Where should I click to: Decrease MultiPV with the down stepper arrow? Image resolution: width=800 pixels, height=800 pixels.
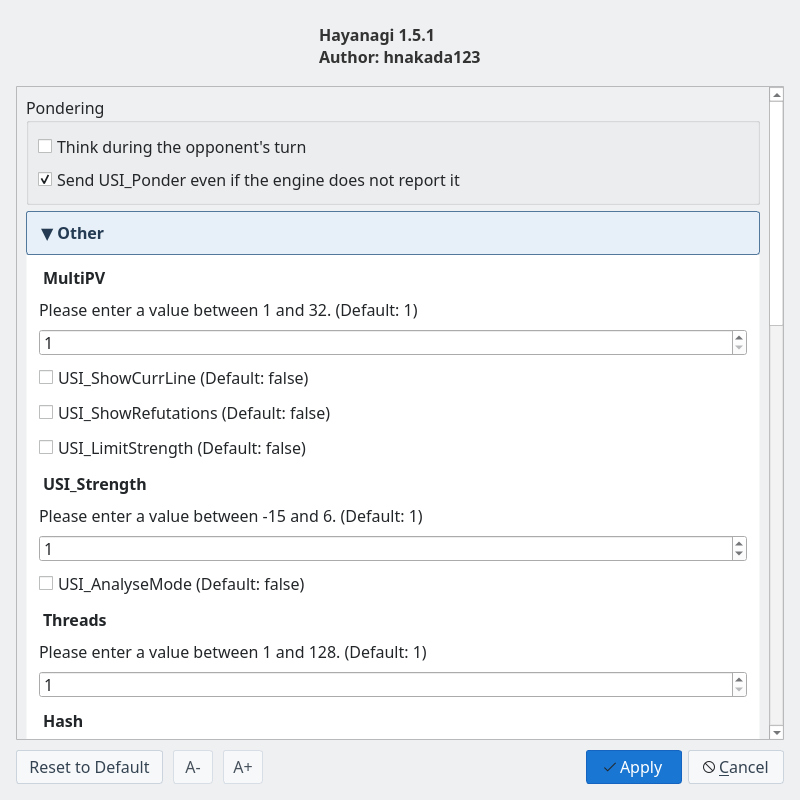[x=739, y=348]
